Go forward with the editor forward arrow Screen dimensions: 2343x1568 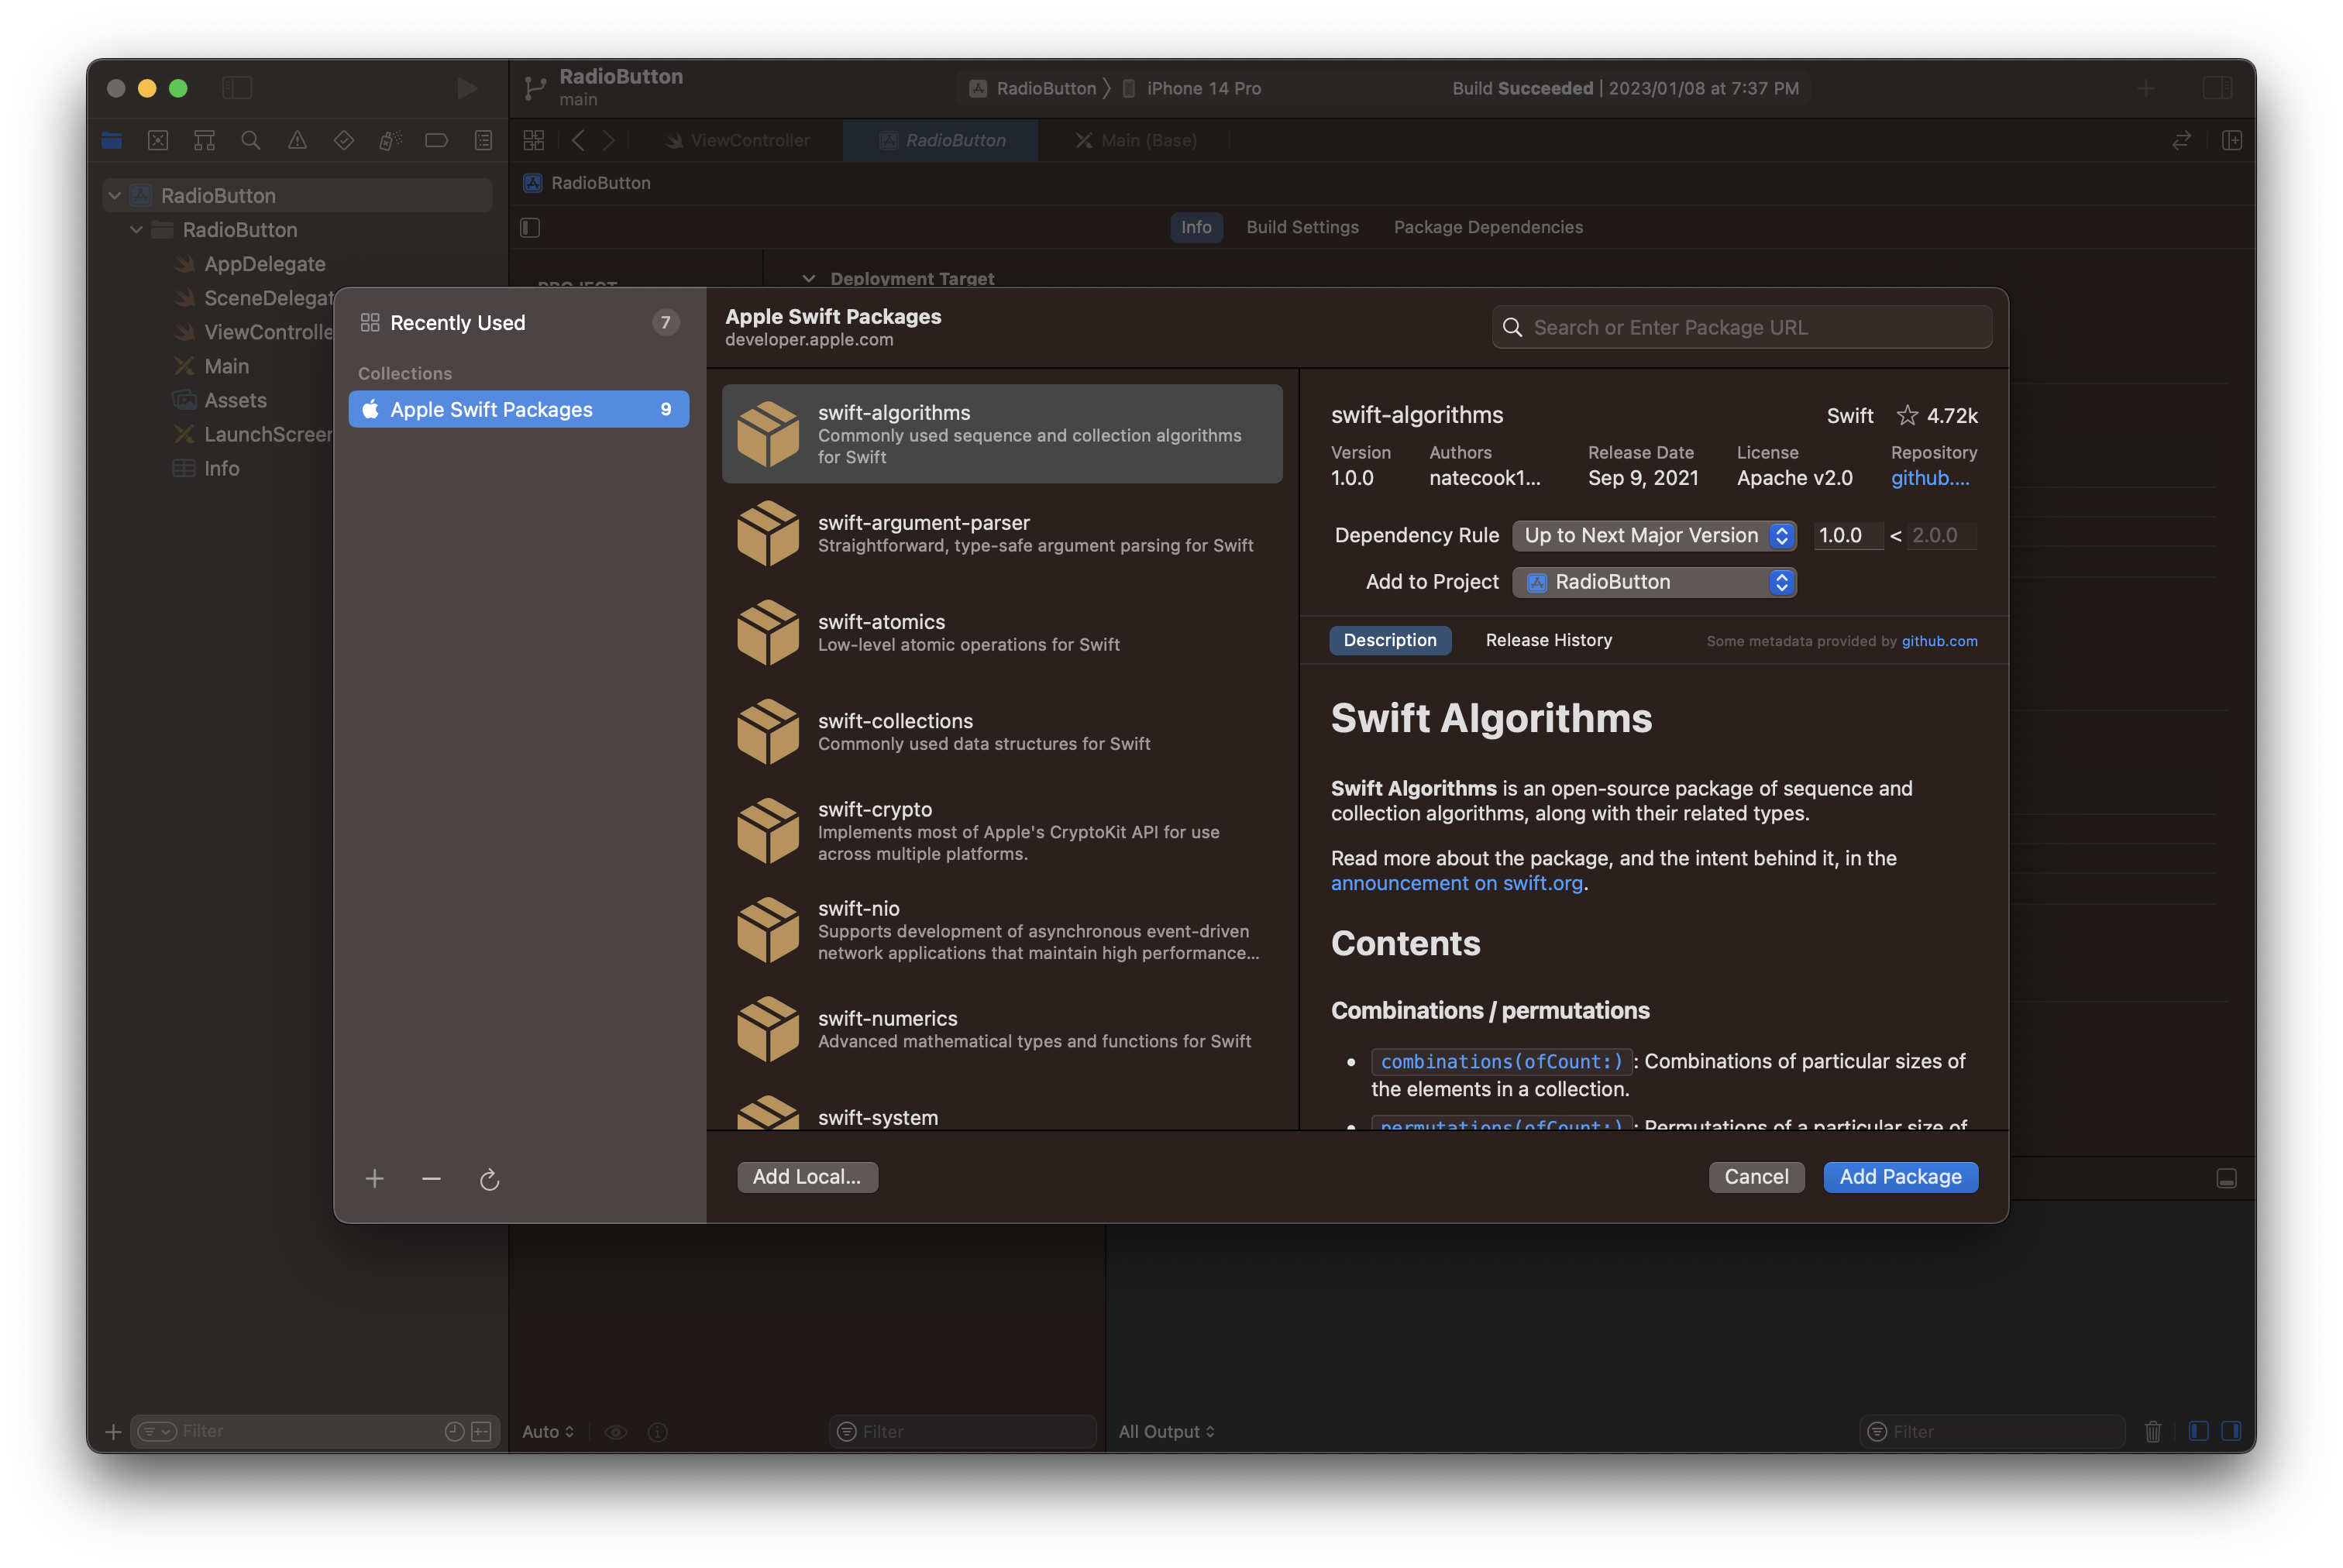tap(608, 141)
